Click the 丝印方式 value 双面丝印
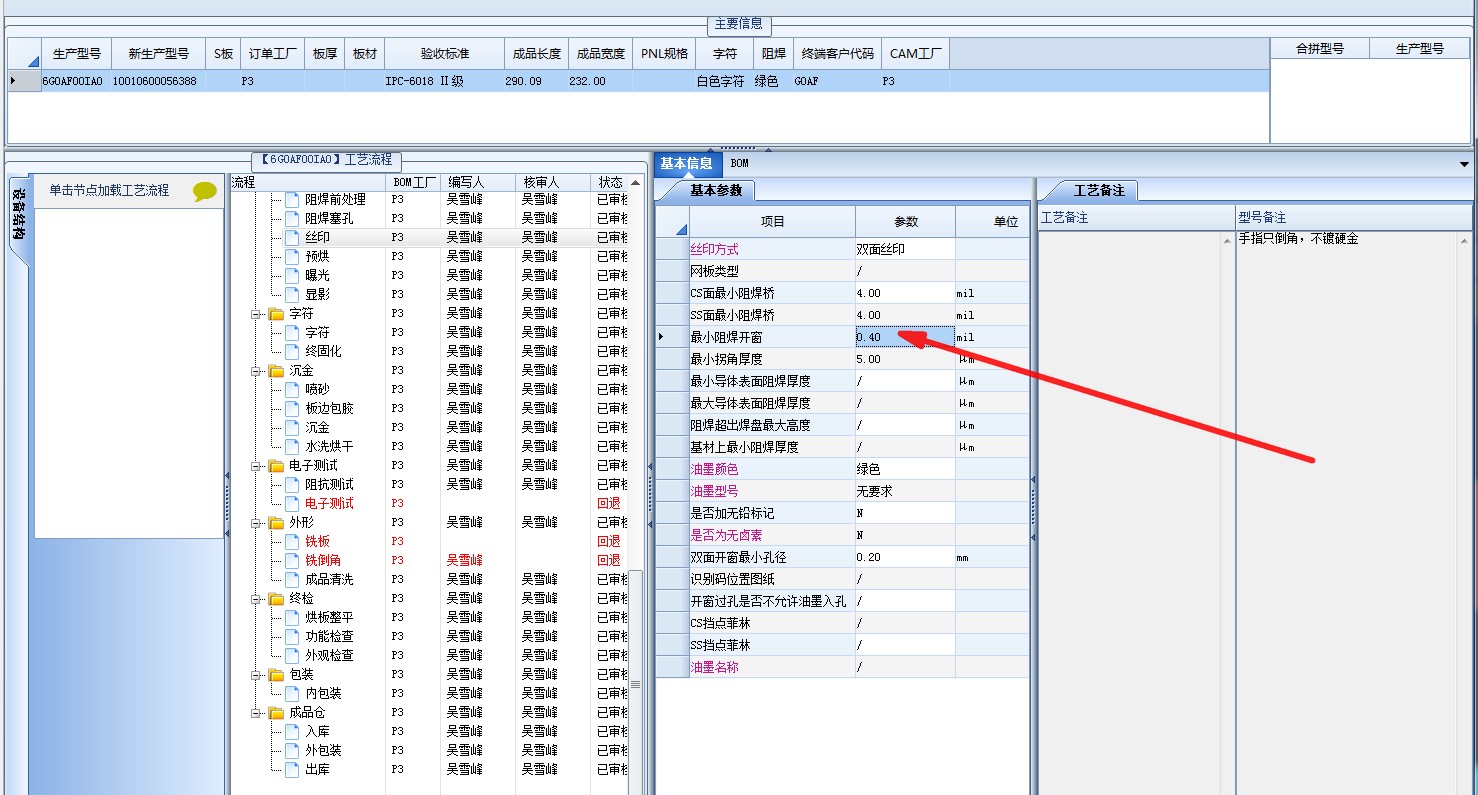Screen dimensions: 1478x795 click(x=905, y=249)
